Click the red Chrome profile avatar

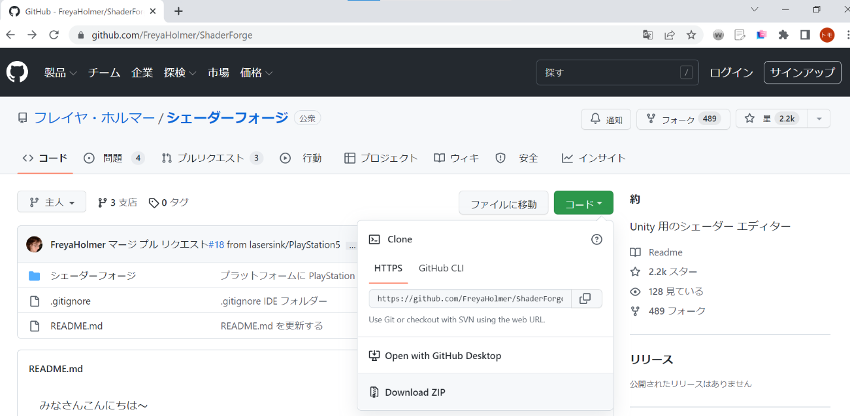pos(827,35)
